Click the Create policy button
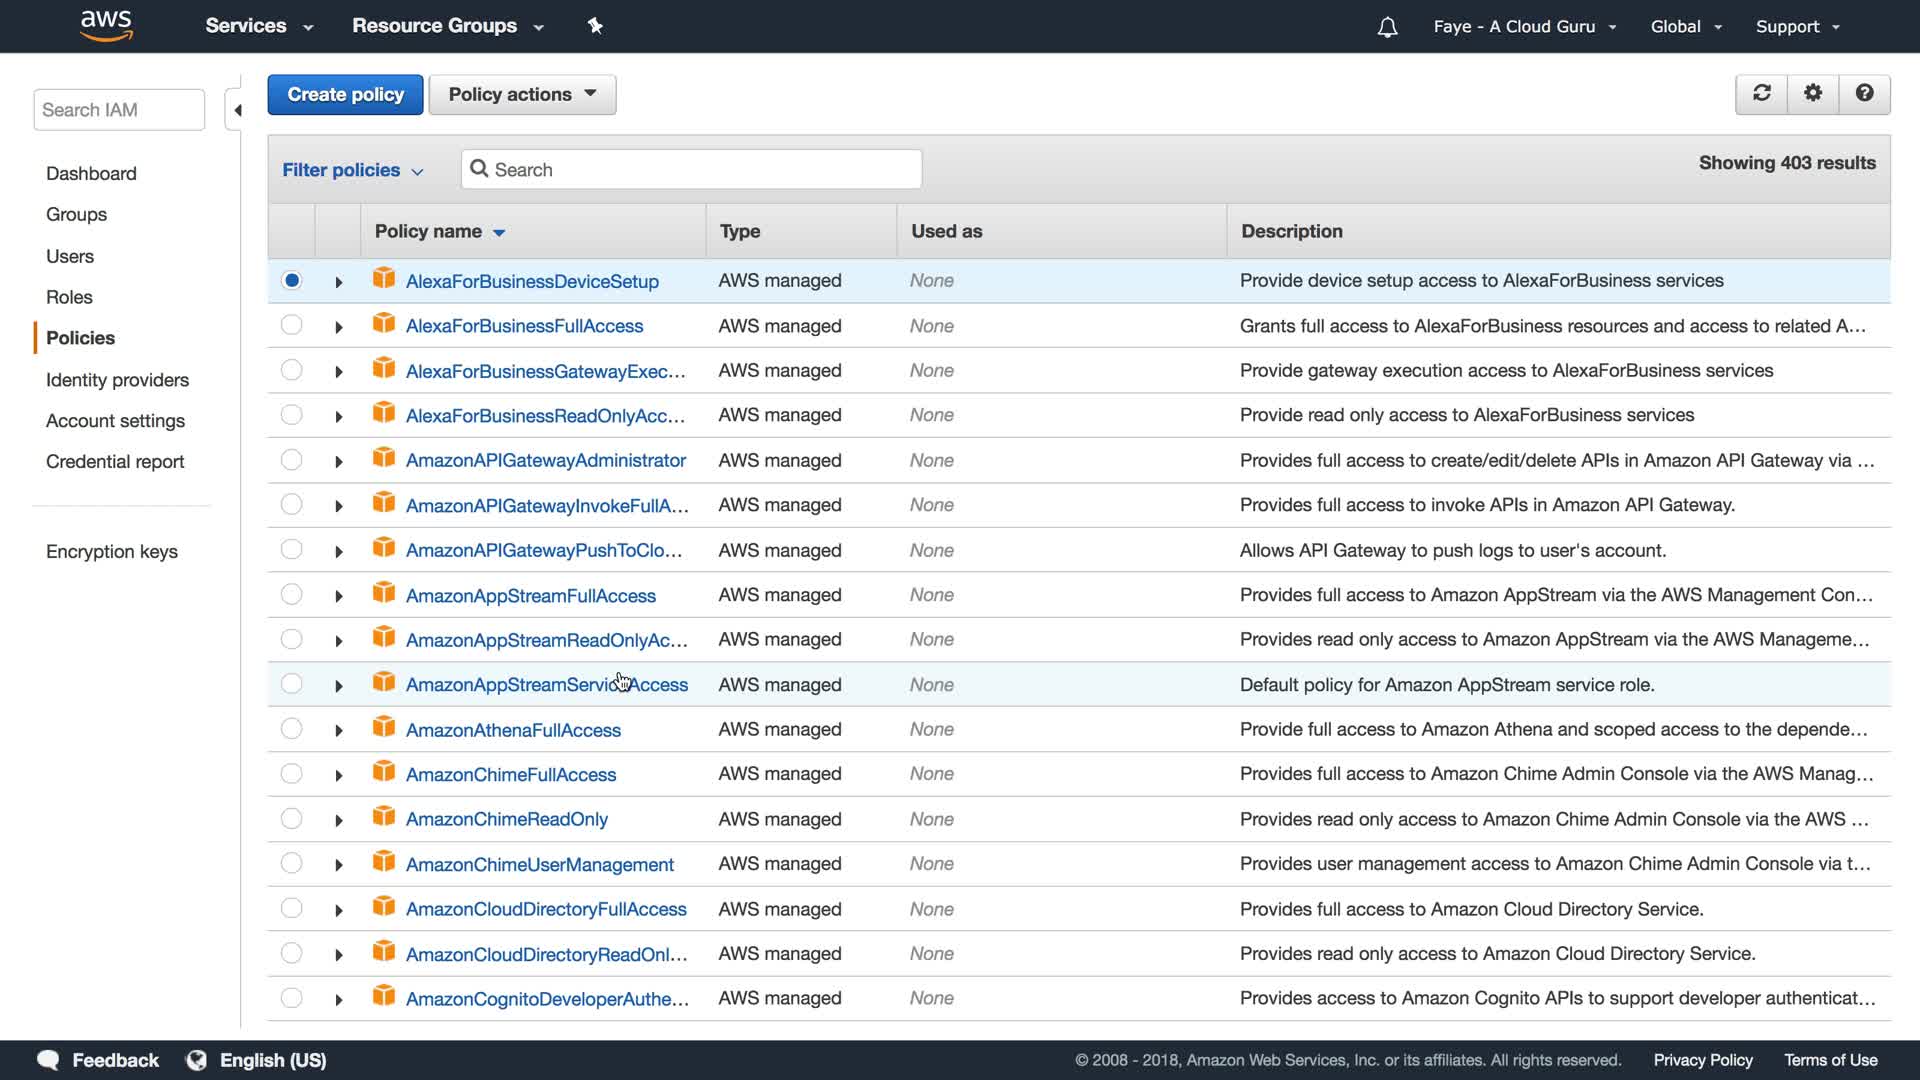 [x=345, y=94]
